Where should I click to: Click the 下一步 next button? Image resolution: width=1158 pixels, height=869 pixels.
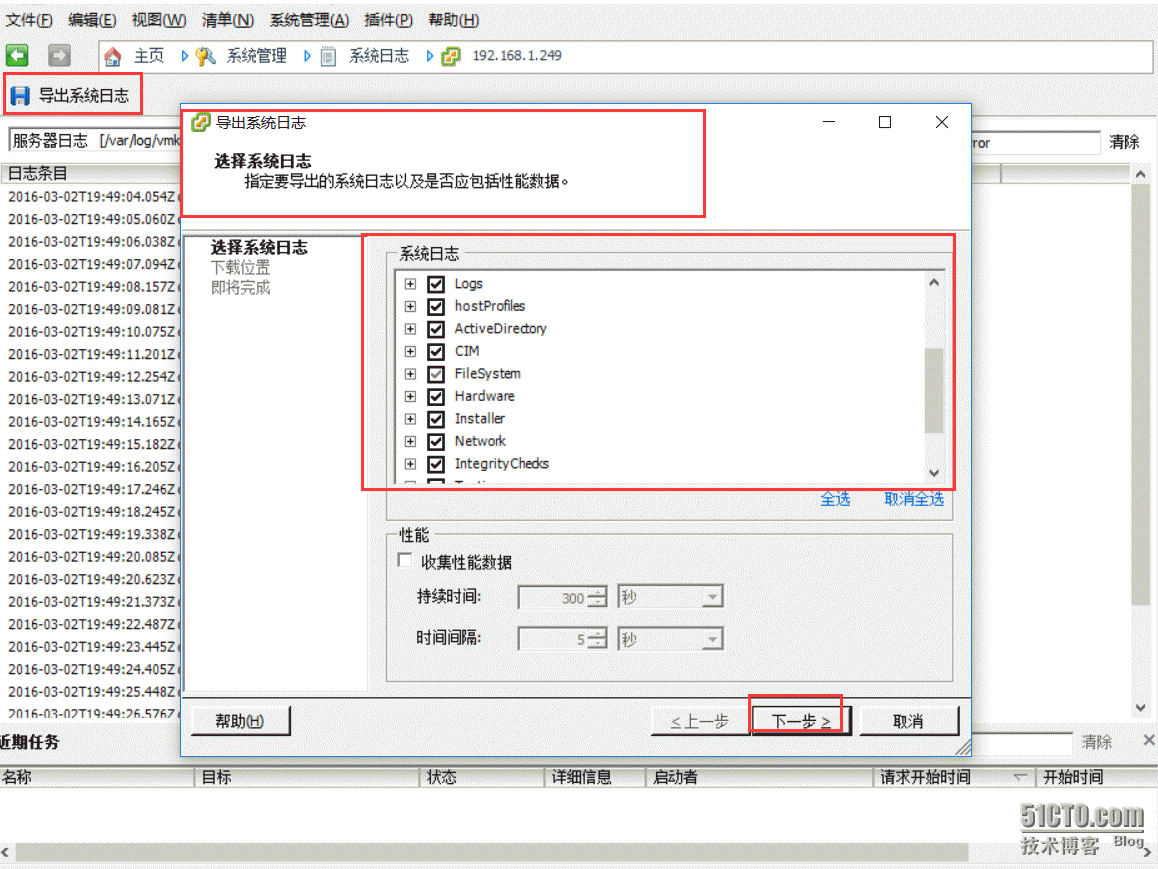pos(801,721)
